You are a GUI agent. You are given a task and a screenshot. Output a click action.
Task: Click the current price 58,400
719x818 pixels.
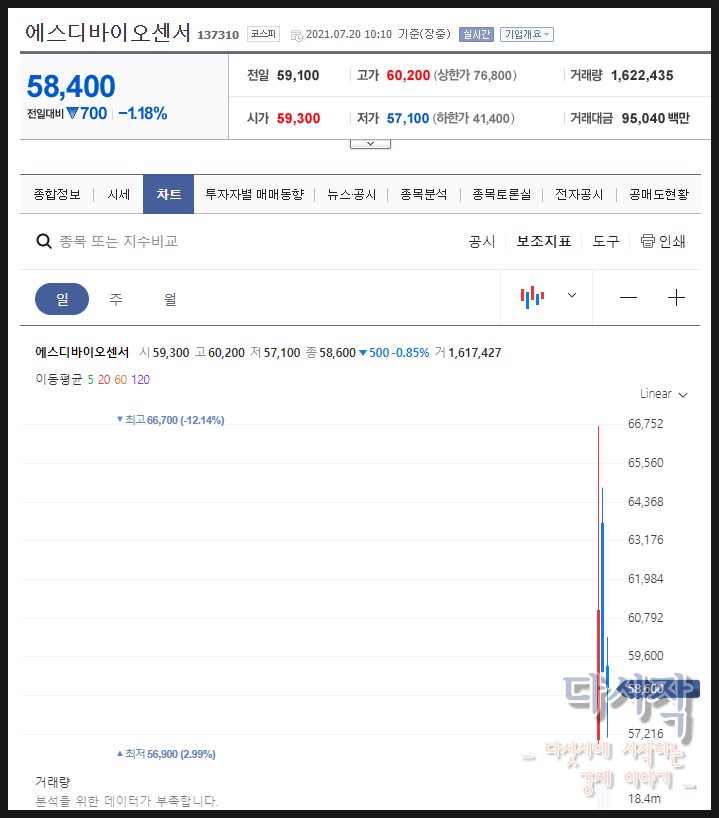(71, 86)
